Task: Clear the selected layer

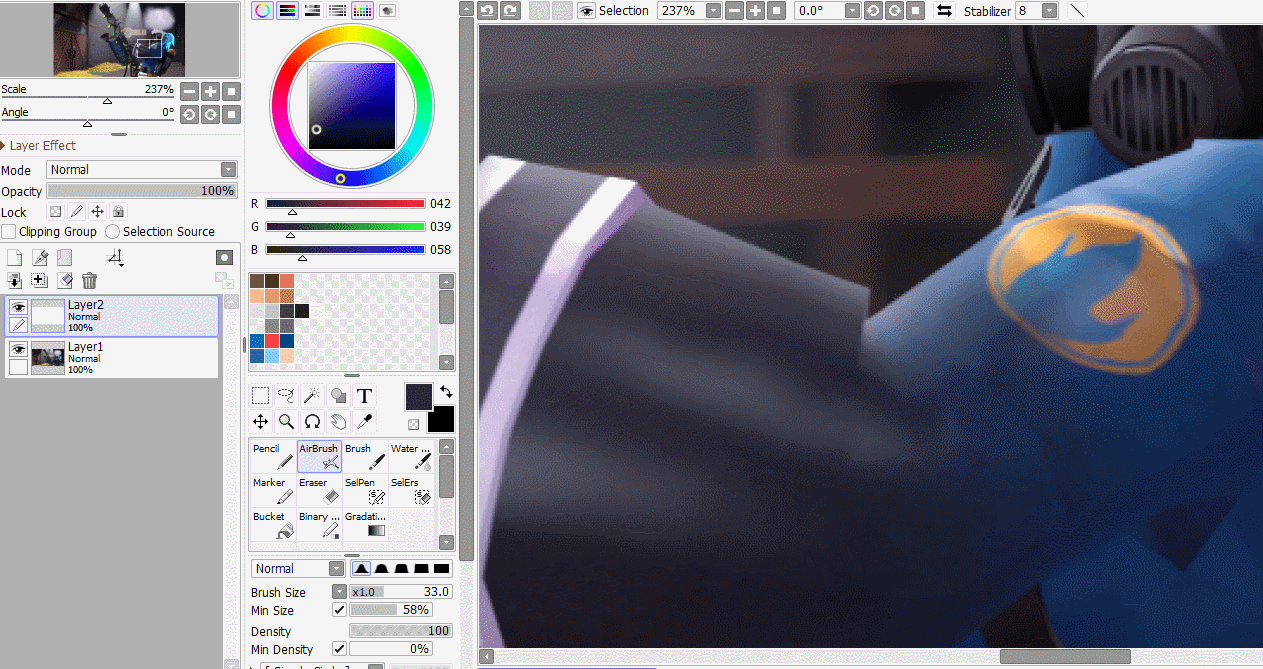Action: [x=65, y=281]
